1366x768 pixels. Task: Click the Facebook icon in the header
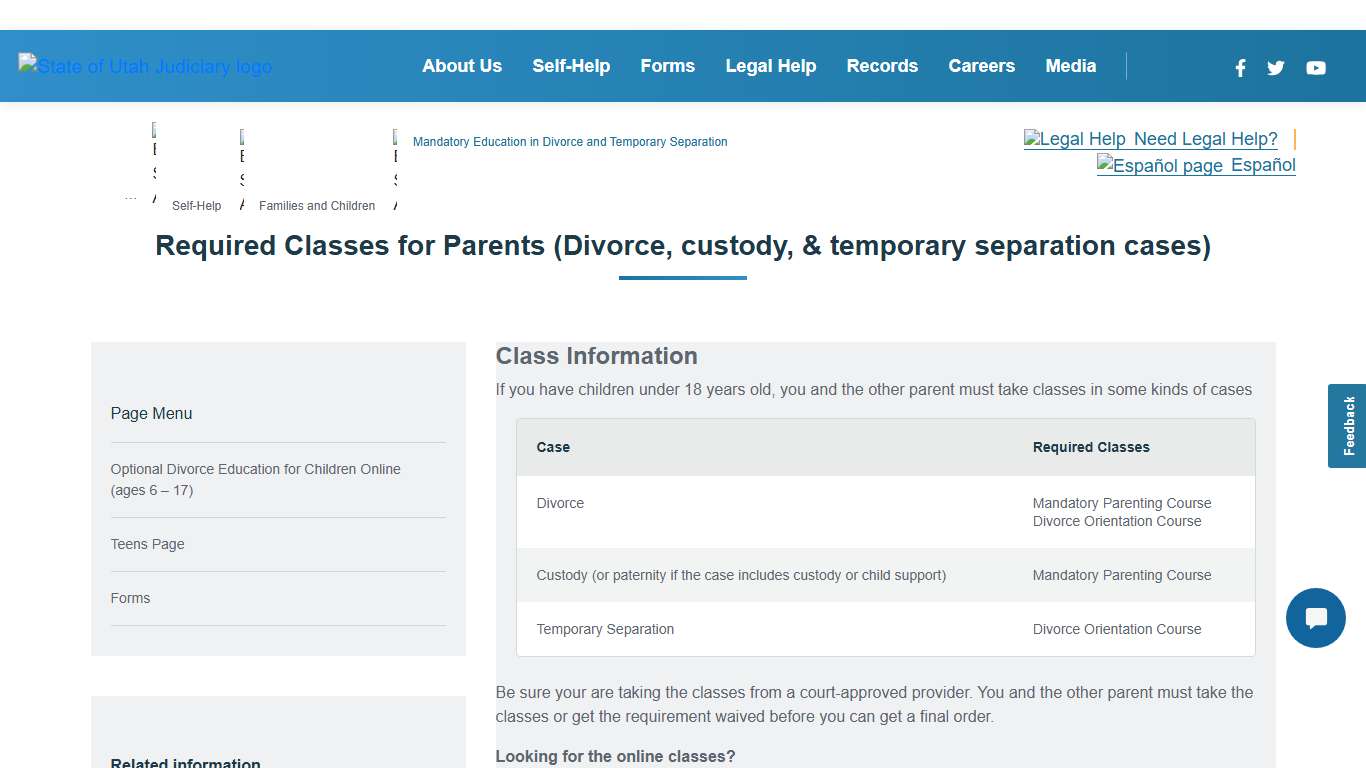point(1240,68)
